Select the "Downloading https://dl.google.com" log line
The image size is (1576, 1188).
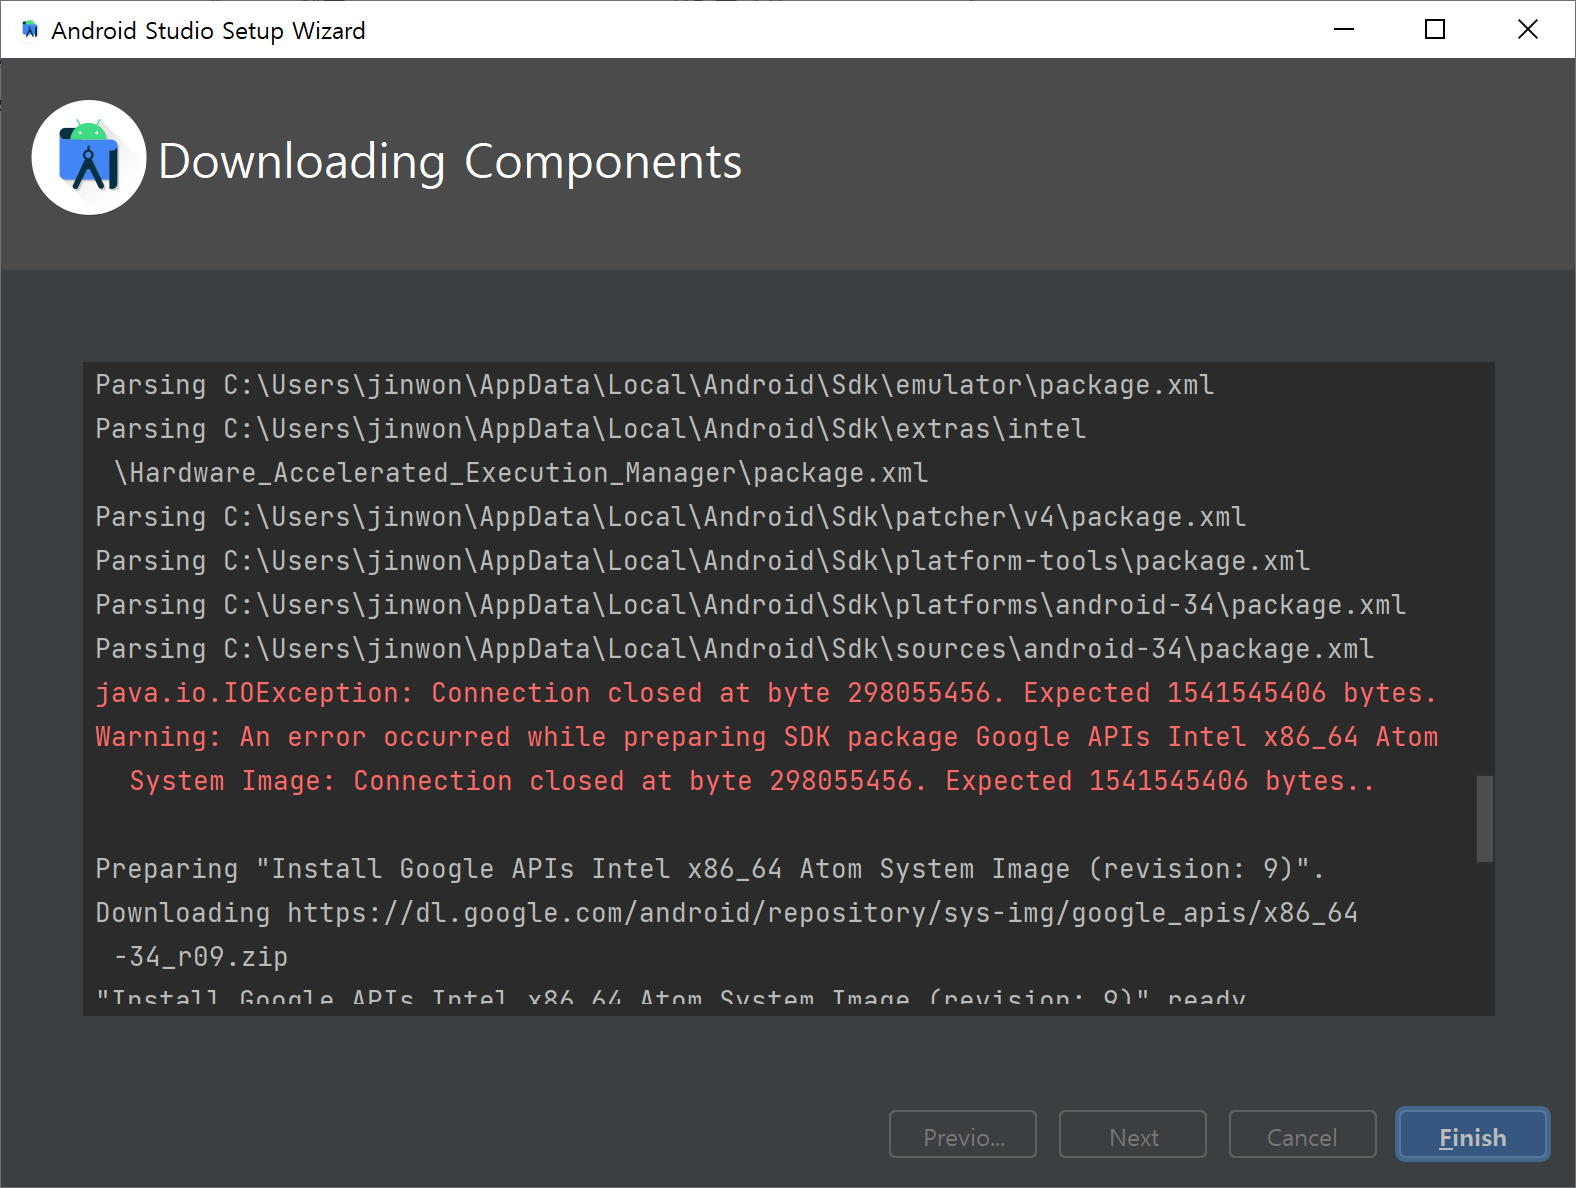[x=726, y=913]
